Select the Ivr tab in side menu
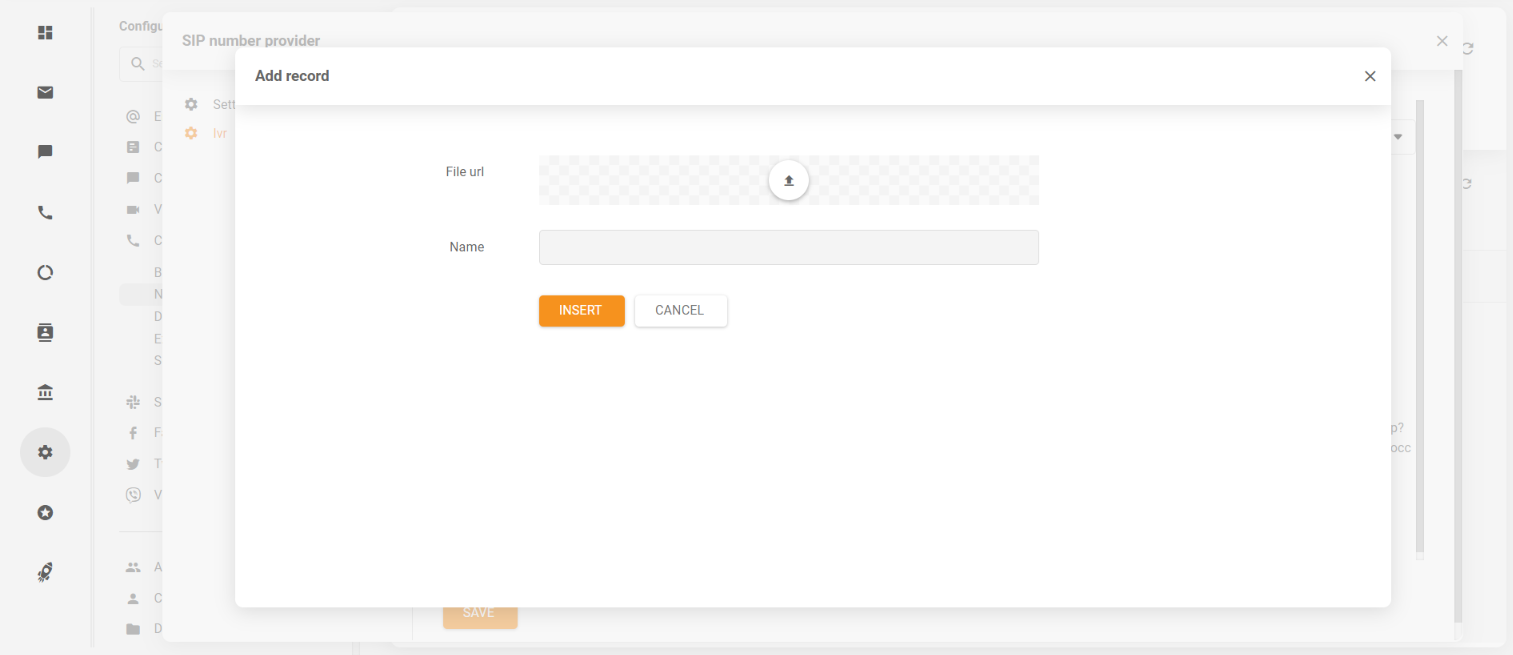 (219, 133)
